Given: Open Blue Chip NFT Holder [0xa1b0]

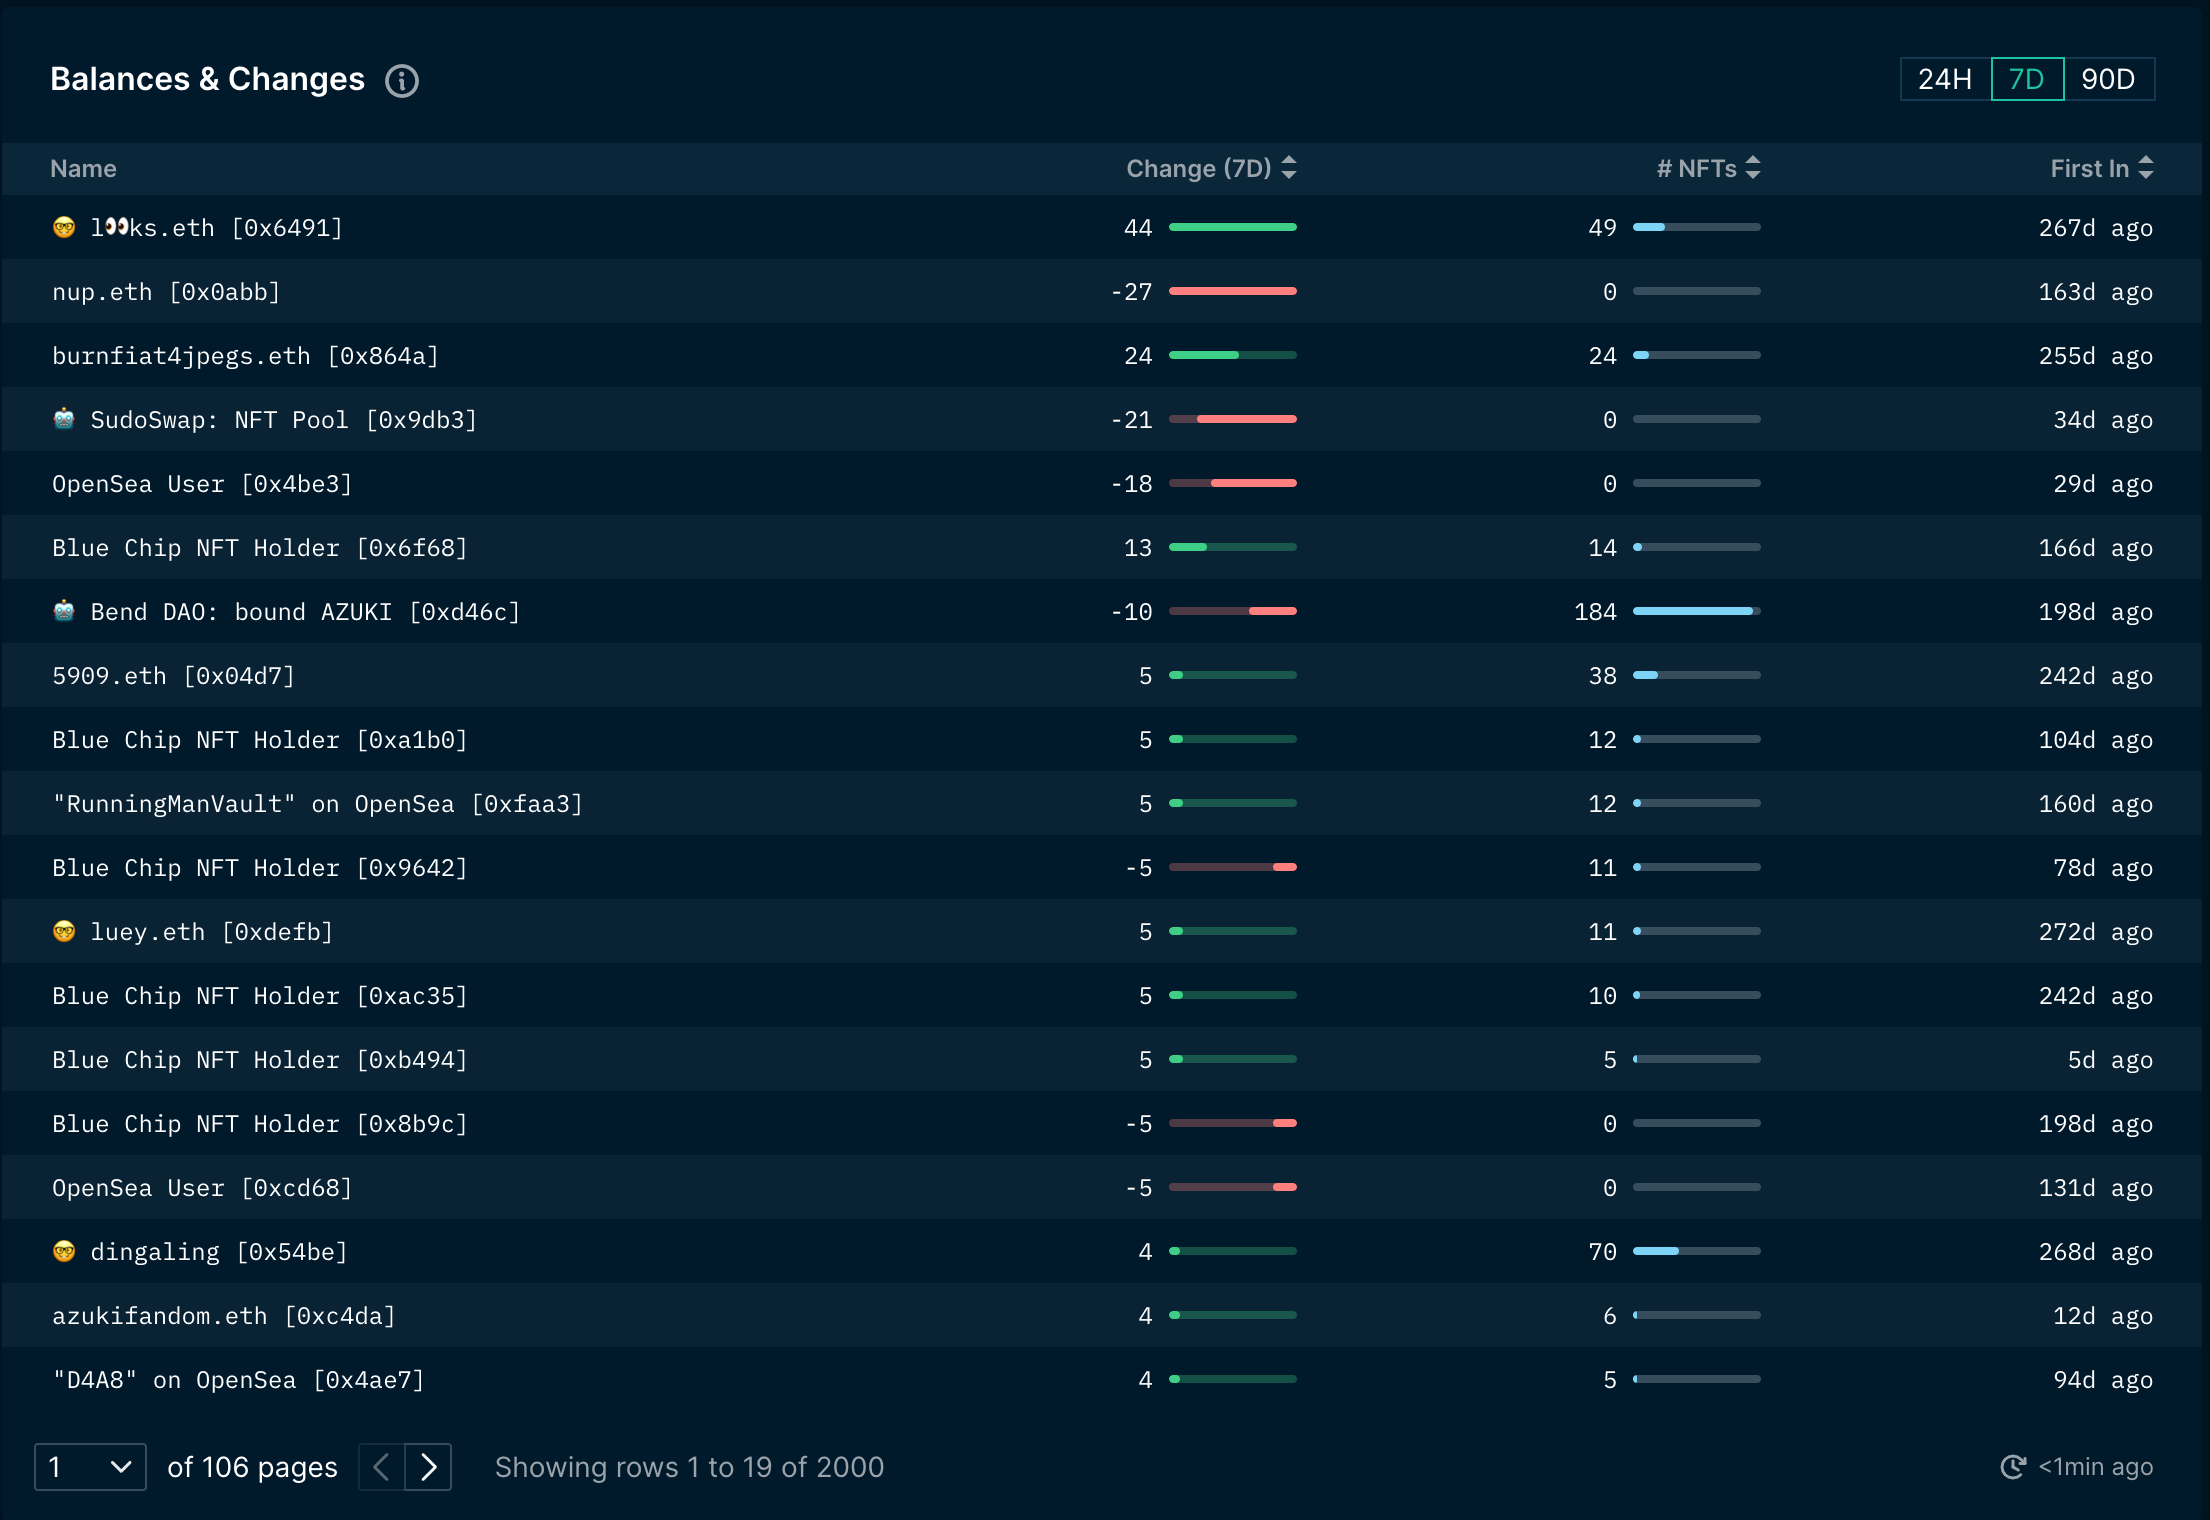Looking at the screenshot, I should (260, 740).
